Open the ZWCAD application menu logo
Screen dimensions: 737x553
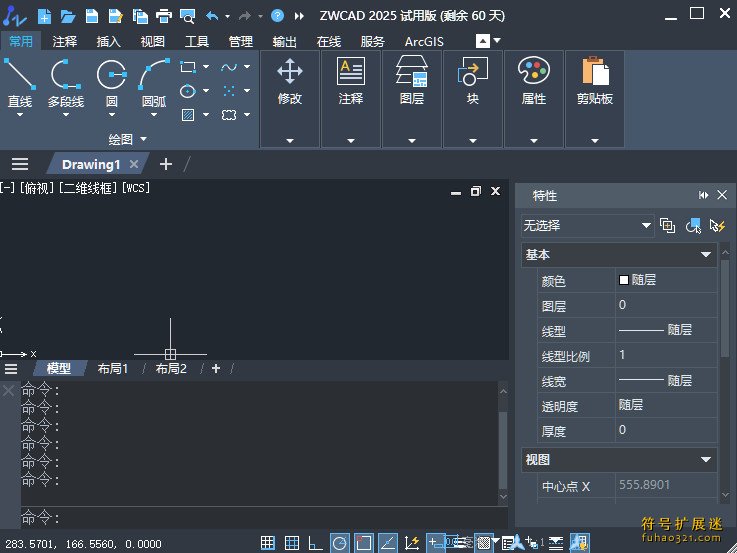click(x=14, y=16)
